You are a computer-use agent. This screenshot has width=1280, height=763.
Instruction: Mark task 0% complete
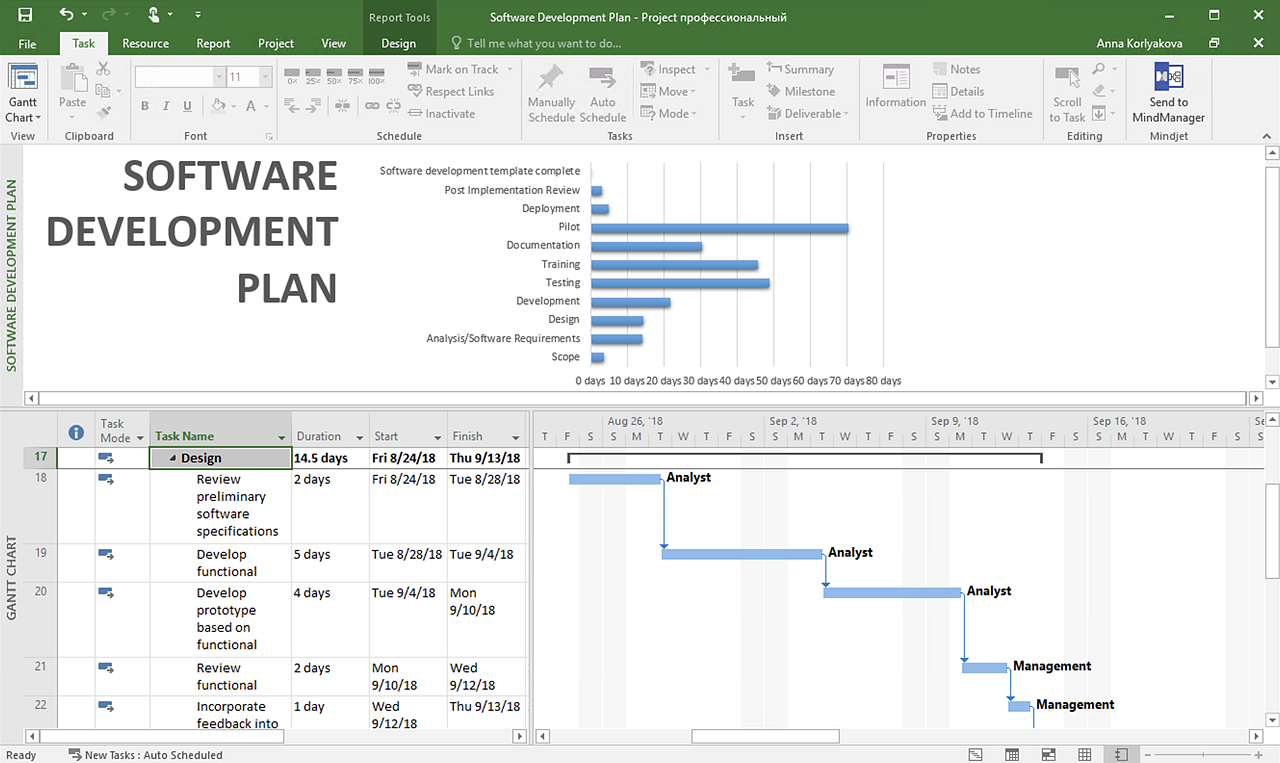(293, 76)
